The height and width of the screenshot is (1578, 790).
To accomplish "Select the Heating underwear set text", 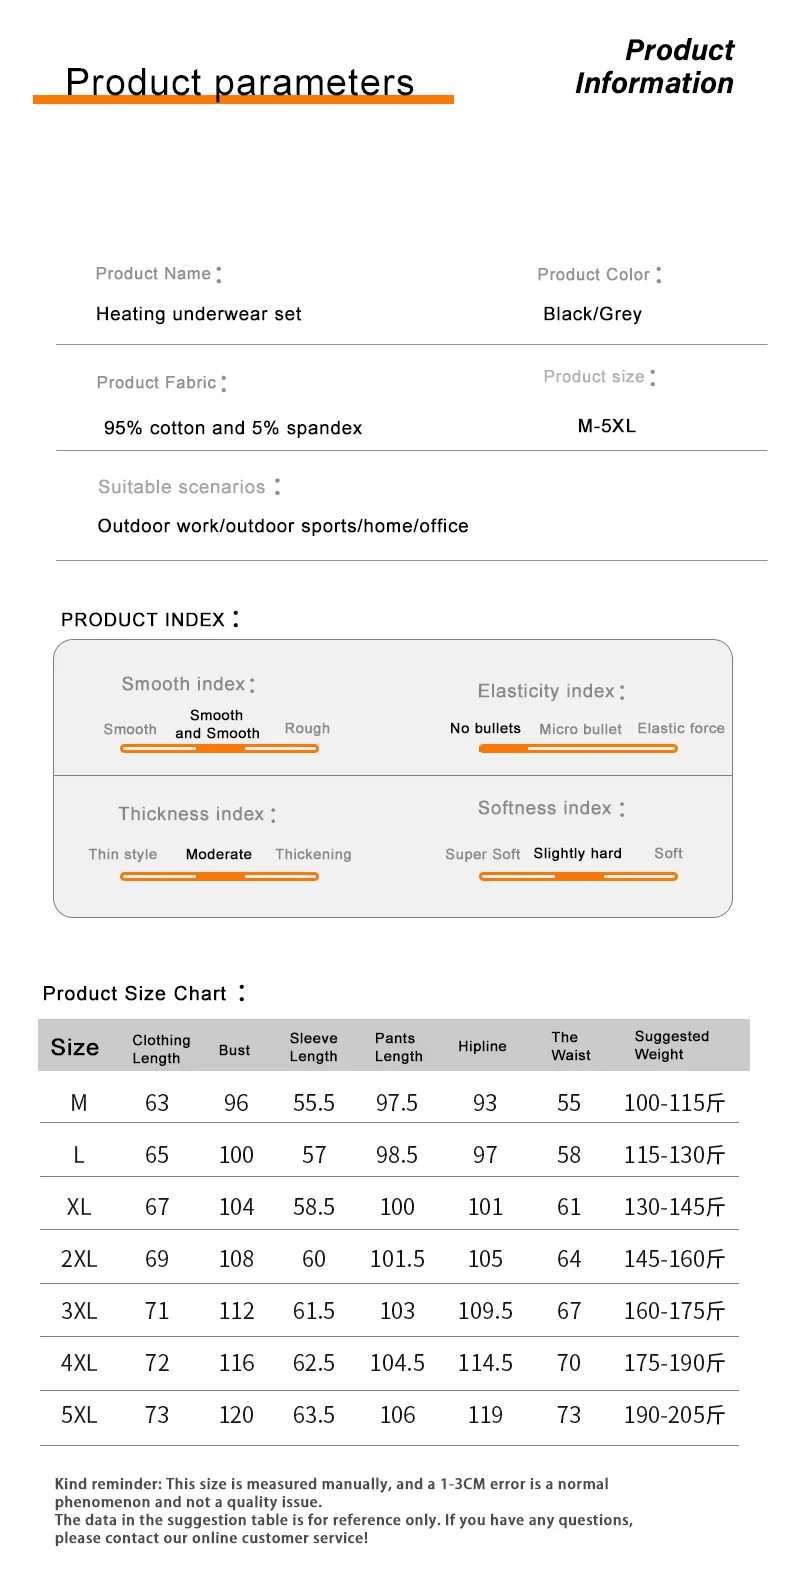I will [x=199, y=314].
